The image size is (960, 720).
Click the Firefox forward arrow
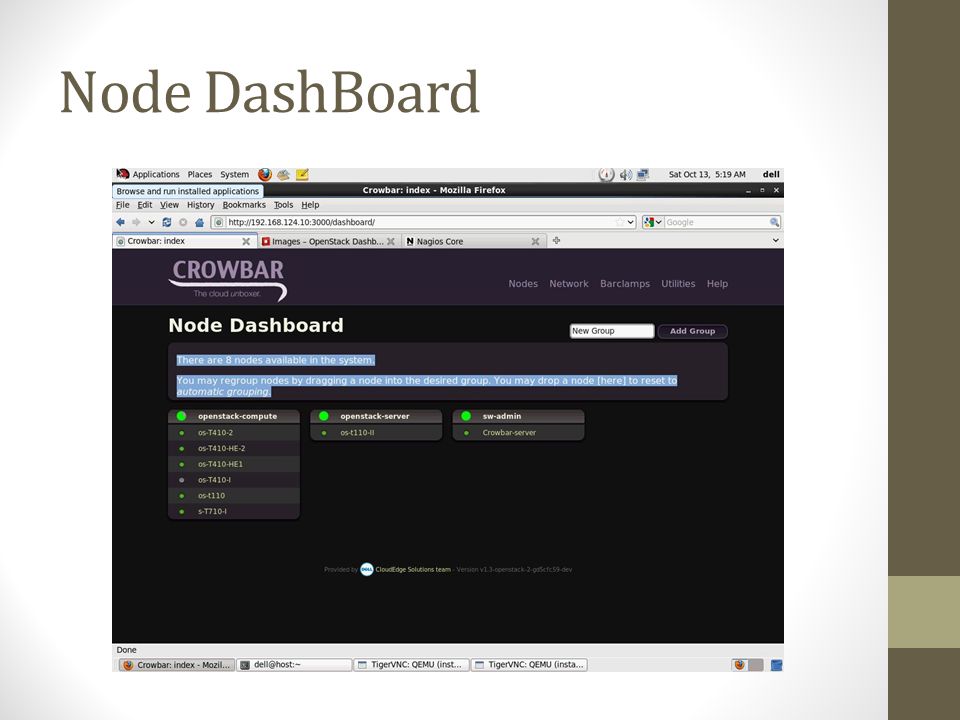(x=136, y=222)
